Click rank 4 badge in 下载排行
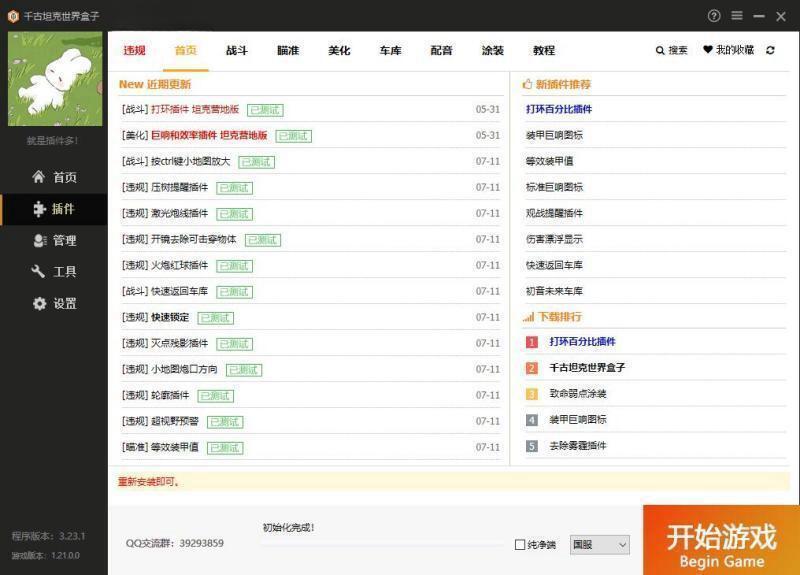 [531, 420]
